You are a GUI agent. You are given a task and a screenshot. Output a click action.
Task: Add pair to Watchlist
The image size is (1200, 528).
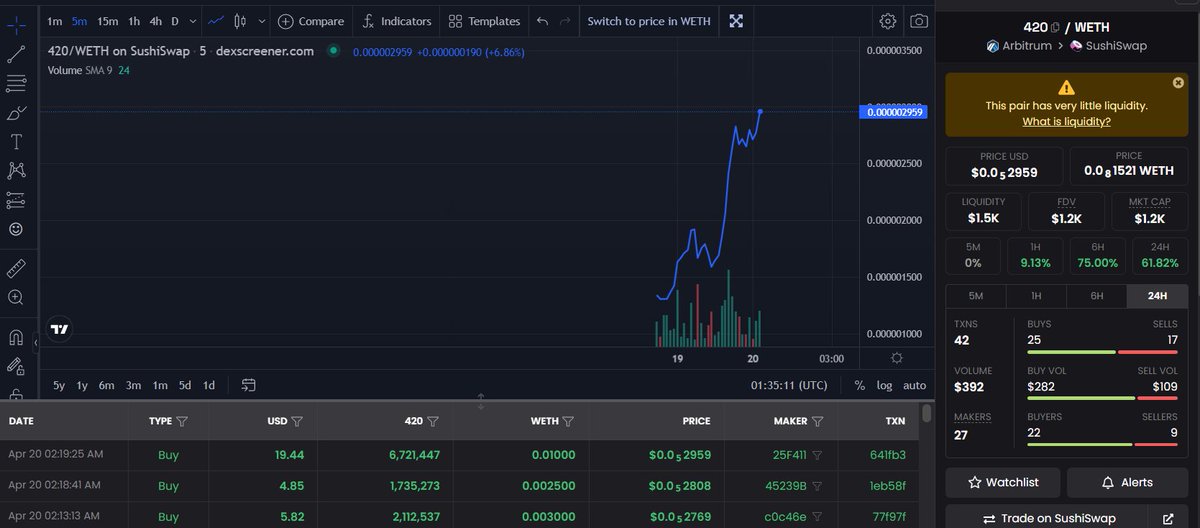[x=1003, y=482]
